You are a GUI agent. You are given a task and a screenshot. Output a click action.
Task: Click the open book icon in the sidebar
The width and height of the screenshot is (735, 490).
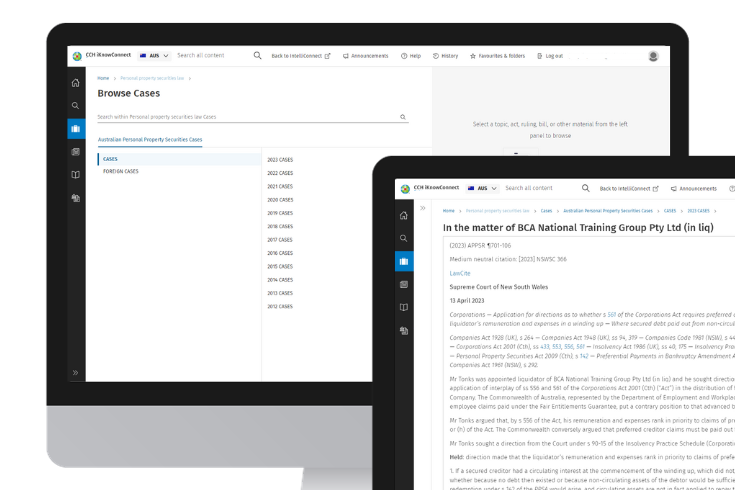tap(76, 175)
